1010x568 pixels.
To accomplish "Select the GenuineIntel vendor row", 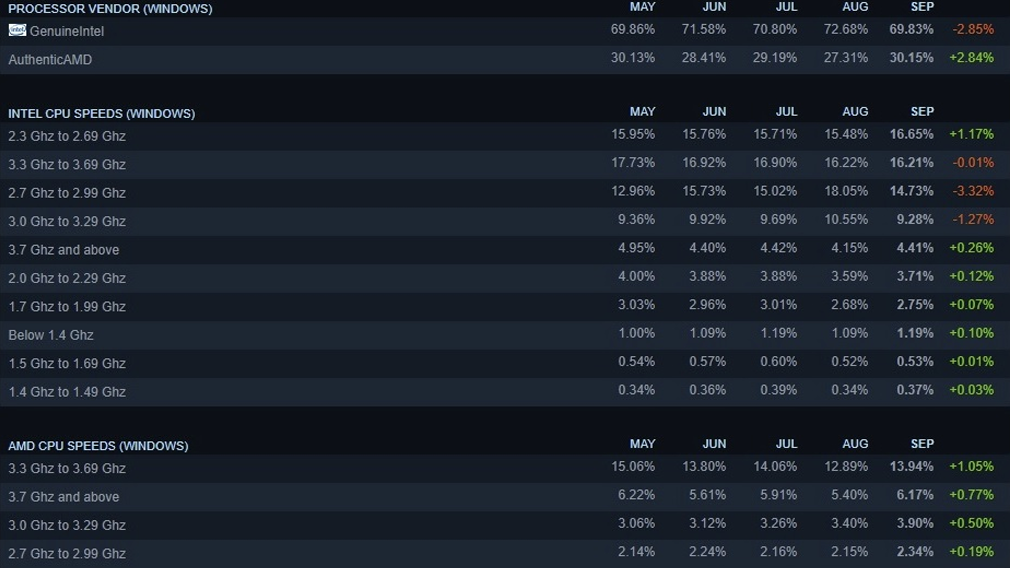I will coord(505,31).
